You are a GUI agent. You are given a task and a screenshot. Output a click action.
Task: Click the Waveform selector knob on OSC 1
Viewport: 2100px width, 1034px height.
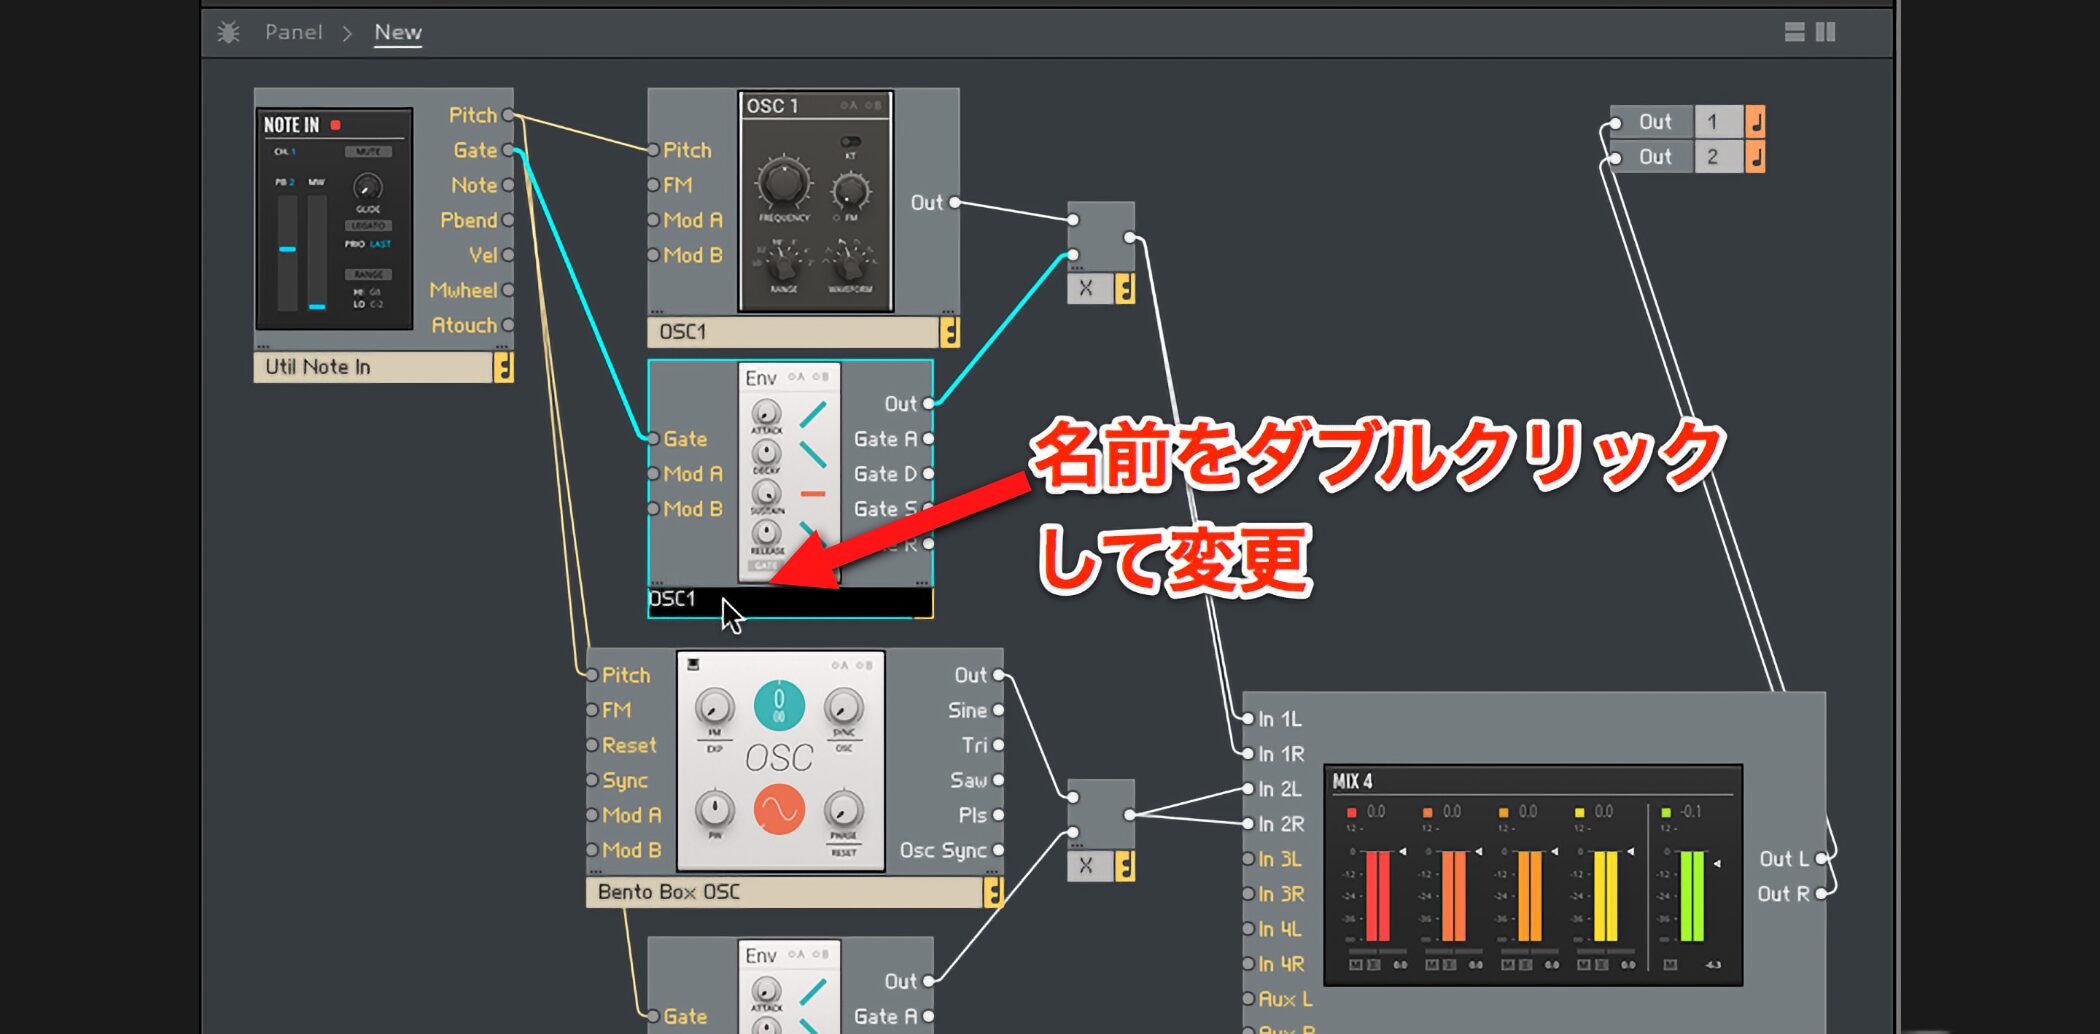coord(849,262)
